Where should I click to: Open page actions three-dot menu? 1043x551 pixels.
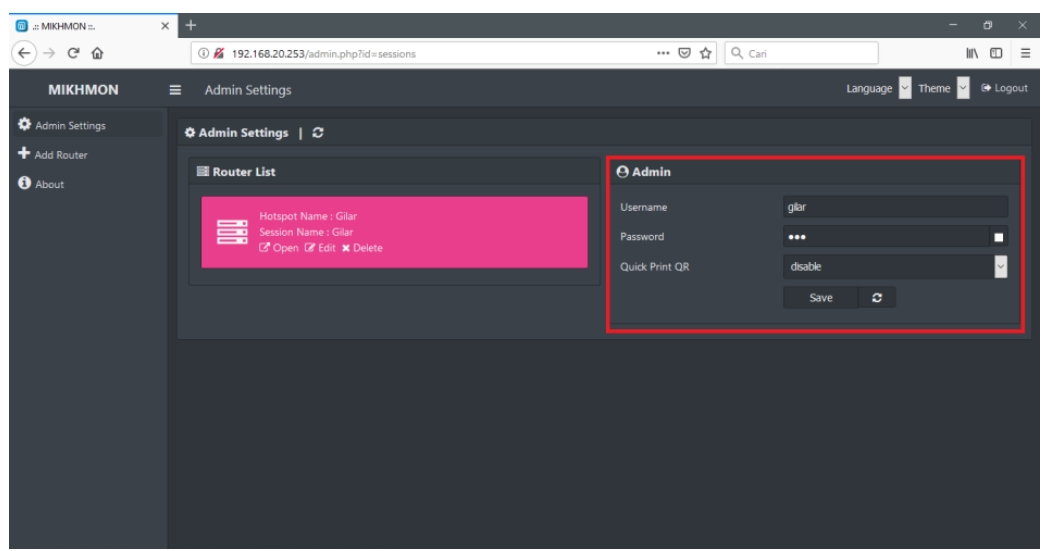click(663, 53)
